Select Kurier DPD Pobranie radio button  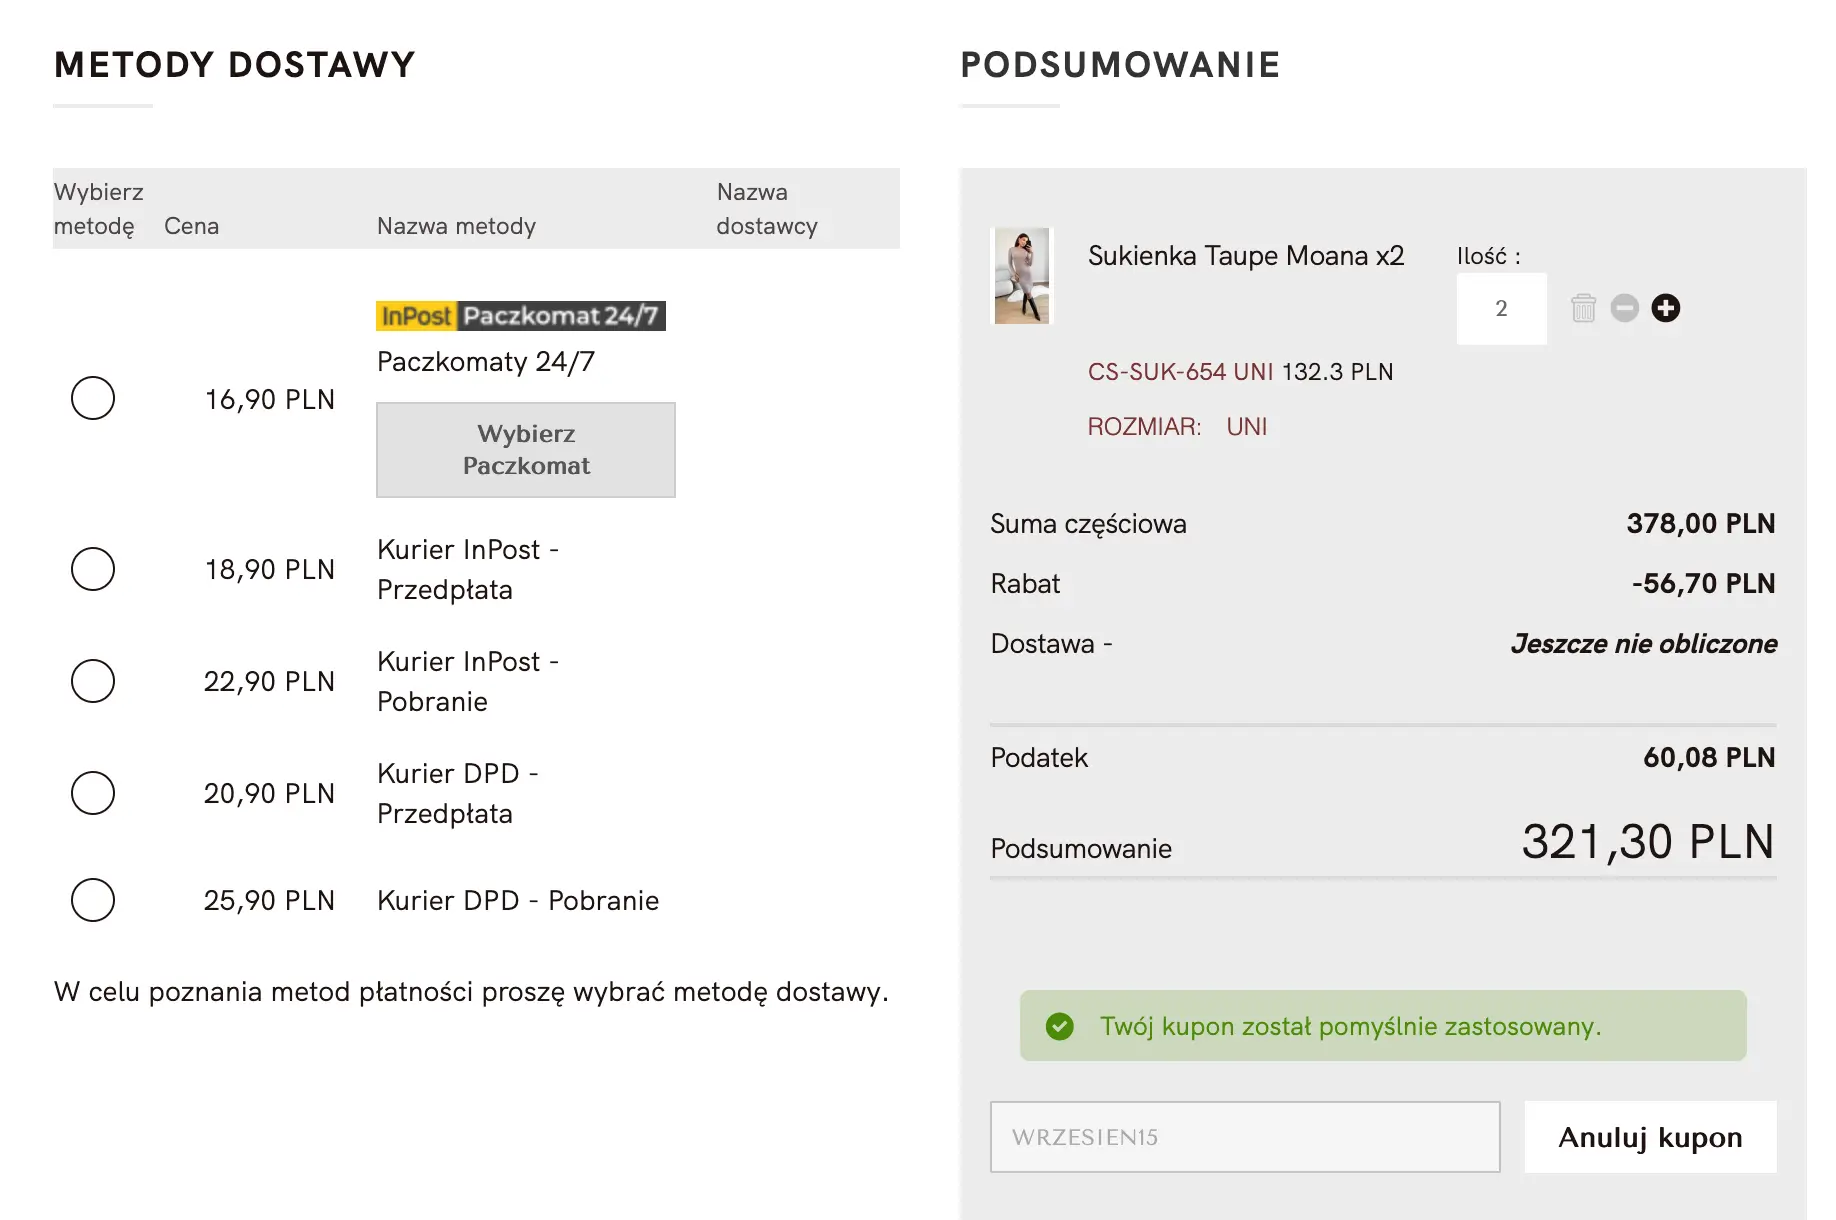coord(93,900)
